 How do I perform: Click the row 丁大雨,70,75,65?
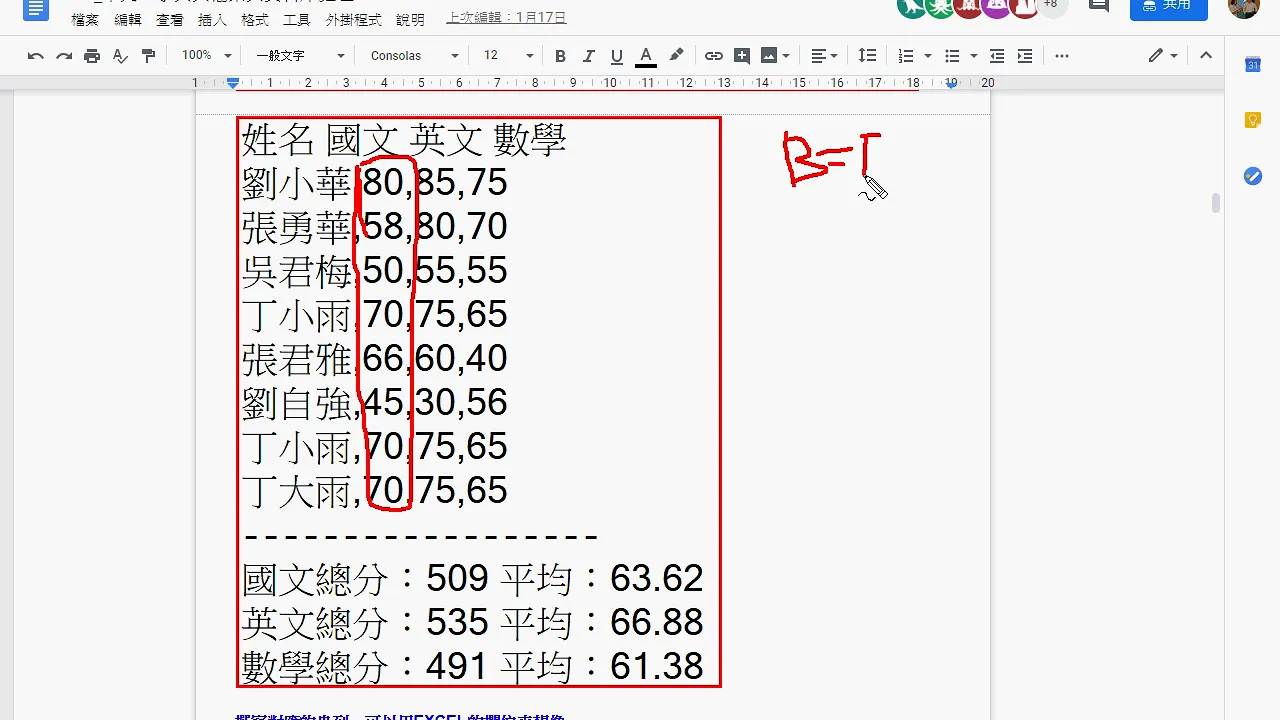coord(374,491)
